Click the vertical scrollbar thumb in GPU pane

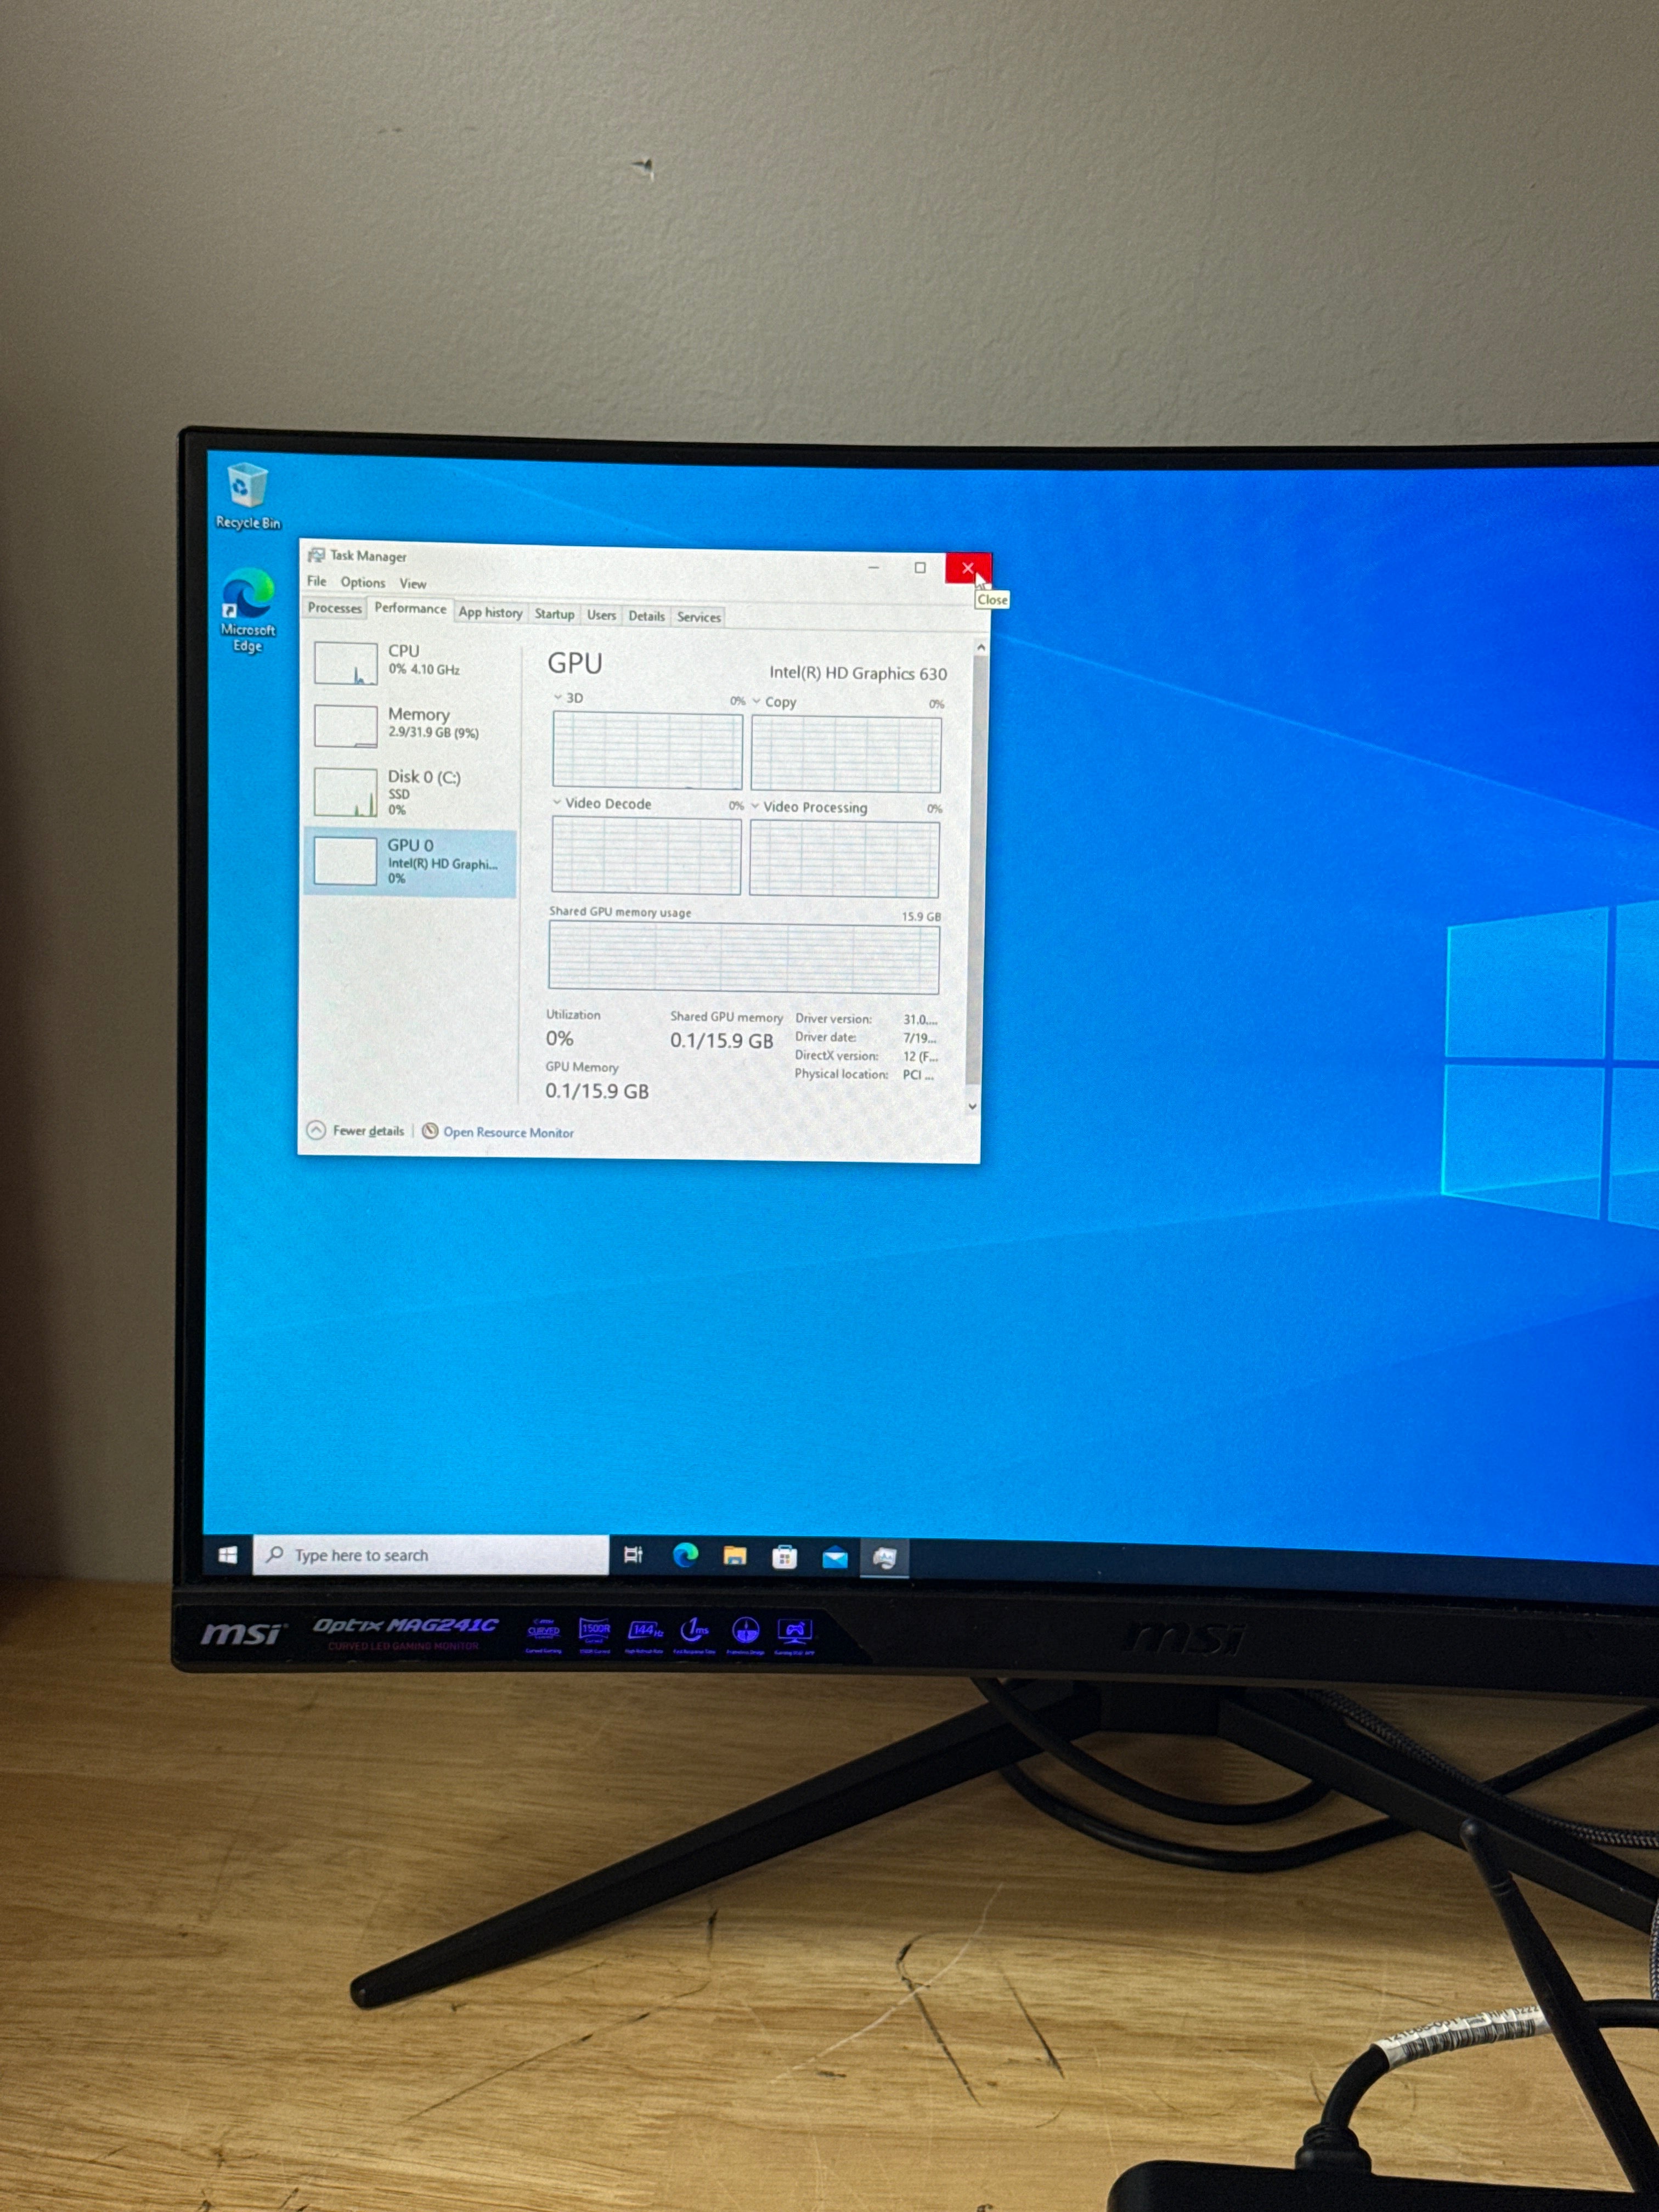pos(976,870)
